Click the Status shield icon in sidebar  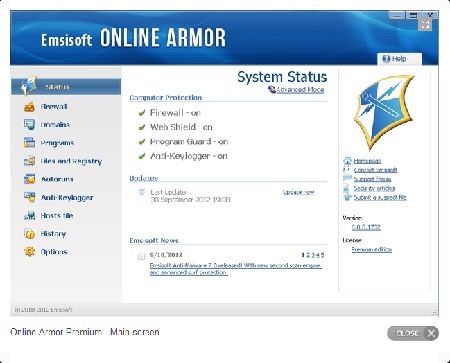(29, 86)
